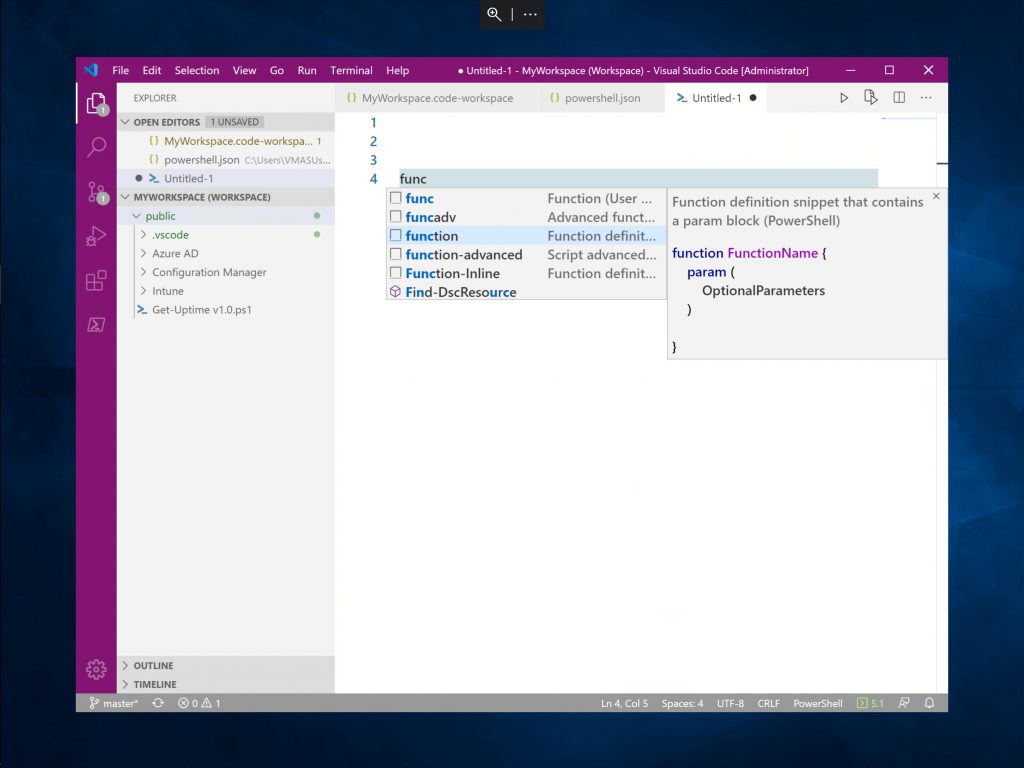Expand the Outline section
This screenshot has height=768, width=1024.
(226, 665)
